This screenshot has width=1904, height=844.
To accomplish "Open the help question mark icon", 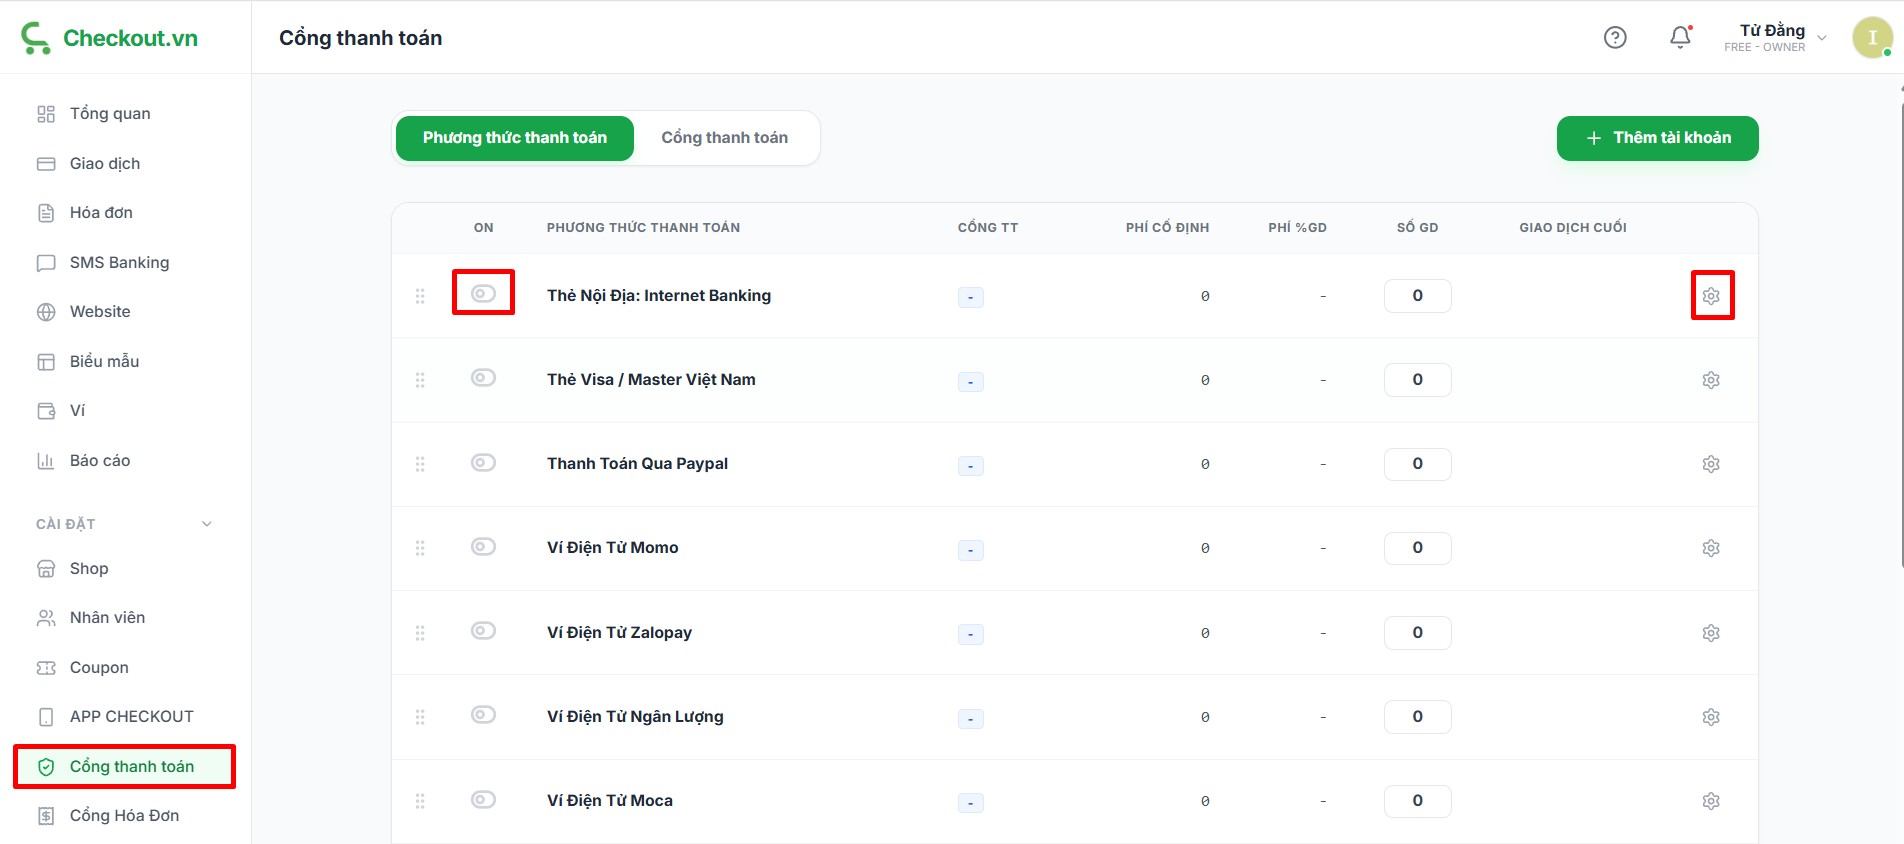I will [x=1615, y=38].
